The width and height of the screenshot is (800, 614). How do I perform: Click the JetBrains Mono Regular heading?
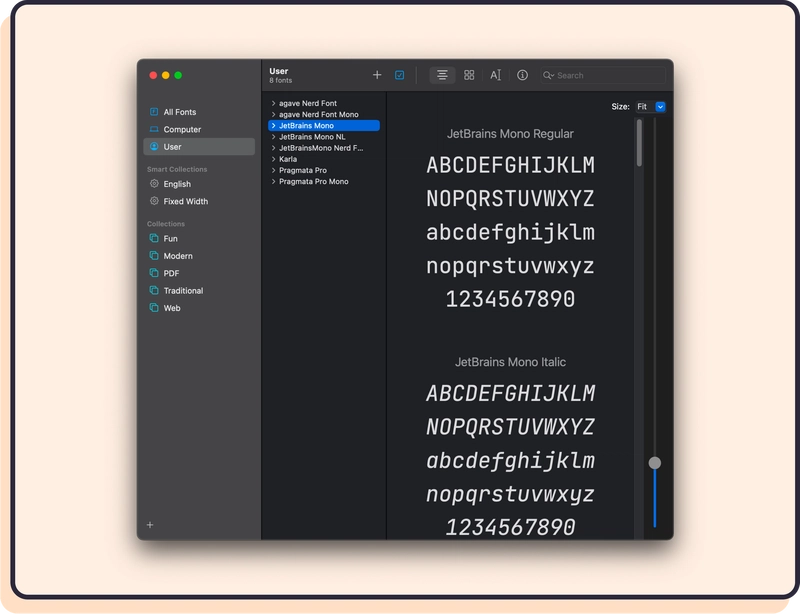[x=510, y=134]
